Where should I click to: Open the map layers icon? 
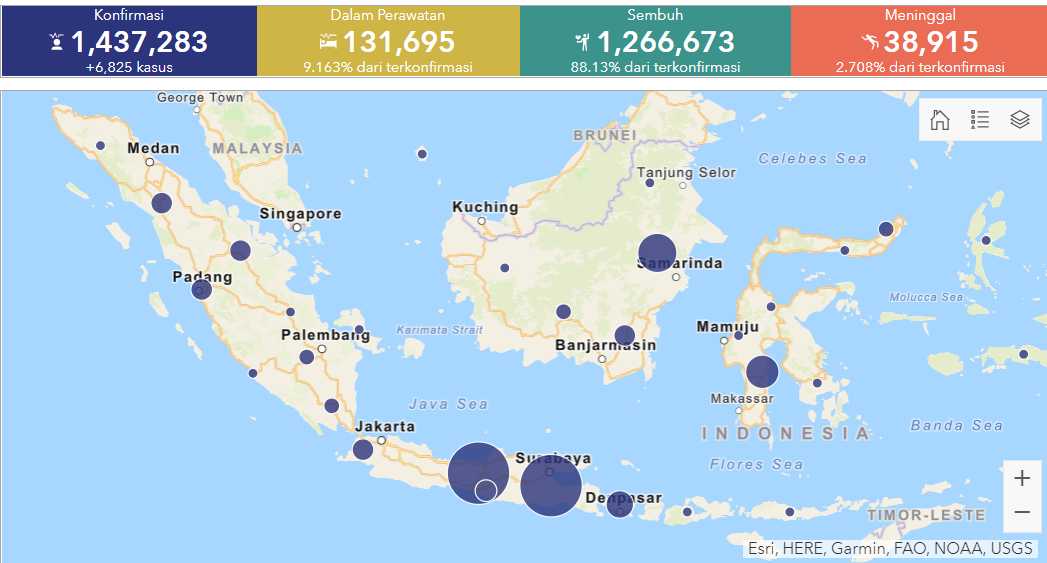[1019, 120]
